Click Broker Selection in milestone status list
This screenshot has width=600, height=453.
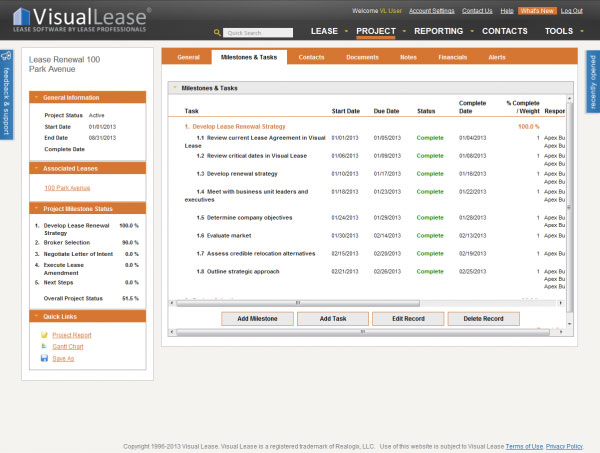point(67,243)
